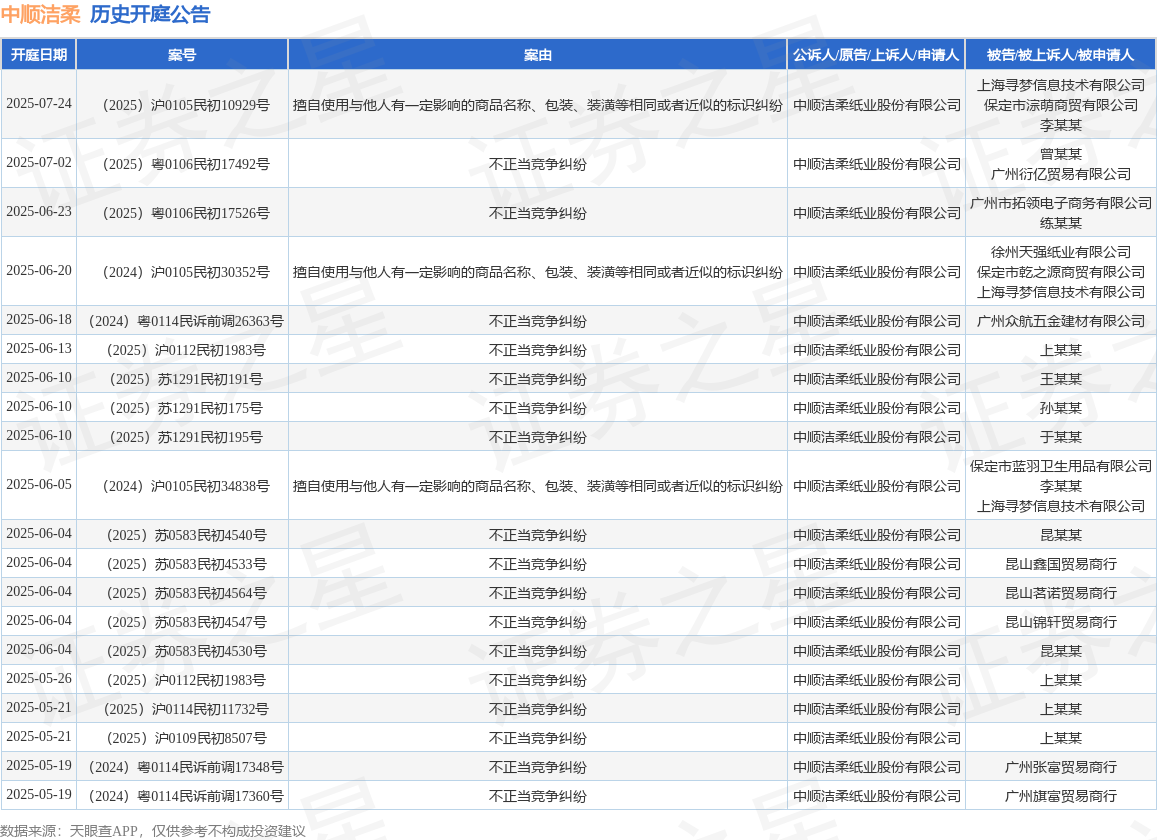Click the date 2025-06-05
The width and height of the screenshot is (1157, 840).
click(x=39, y=484)
